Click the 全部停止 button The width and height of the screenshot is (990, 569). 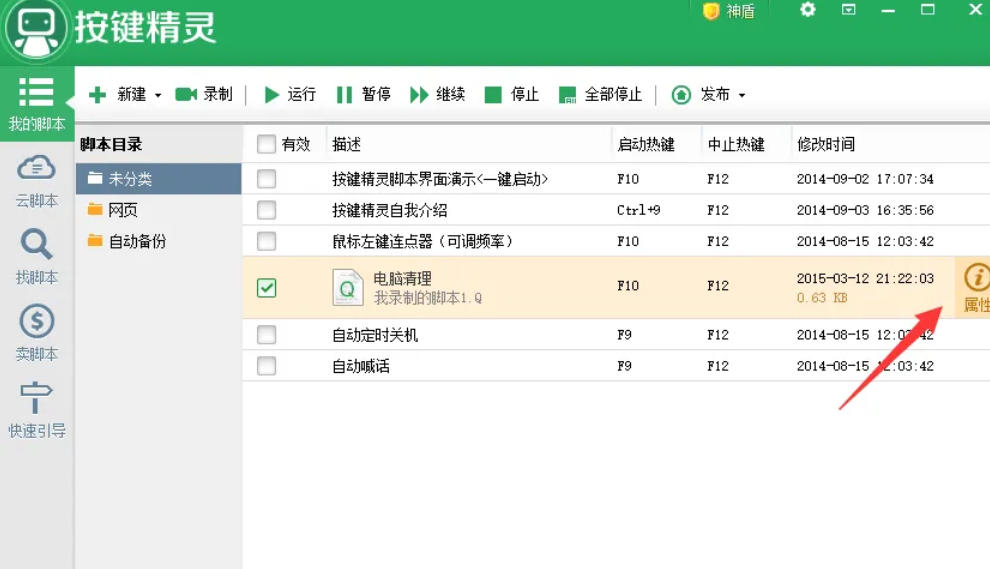tap(600, 95)
